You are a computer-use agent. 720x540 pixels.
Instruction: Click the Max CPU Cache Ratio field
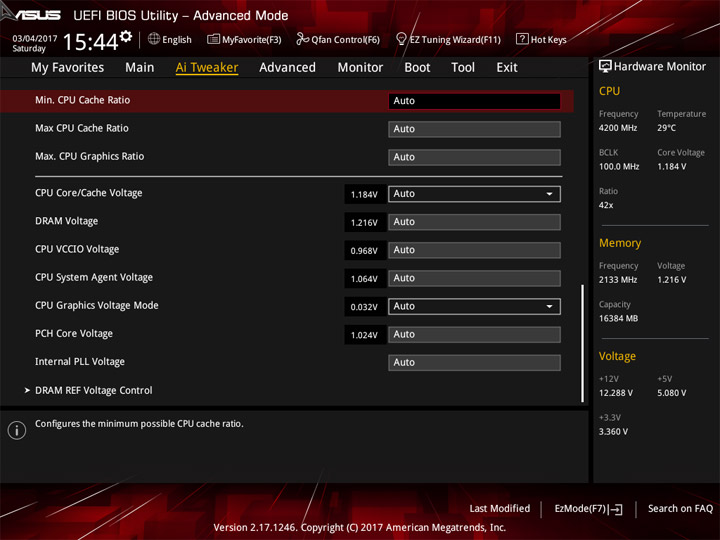[474, 129]
